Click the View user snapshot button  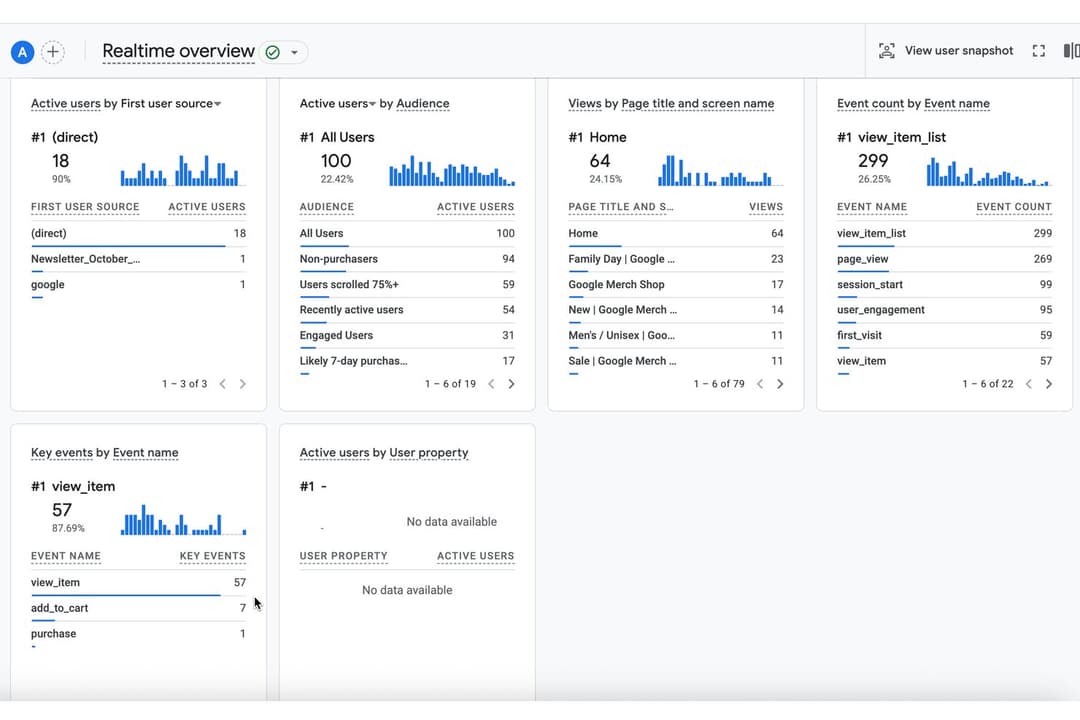pos(946,51)
